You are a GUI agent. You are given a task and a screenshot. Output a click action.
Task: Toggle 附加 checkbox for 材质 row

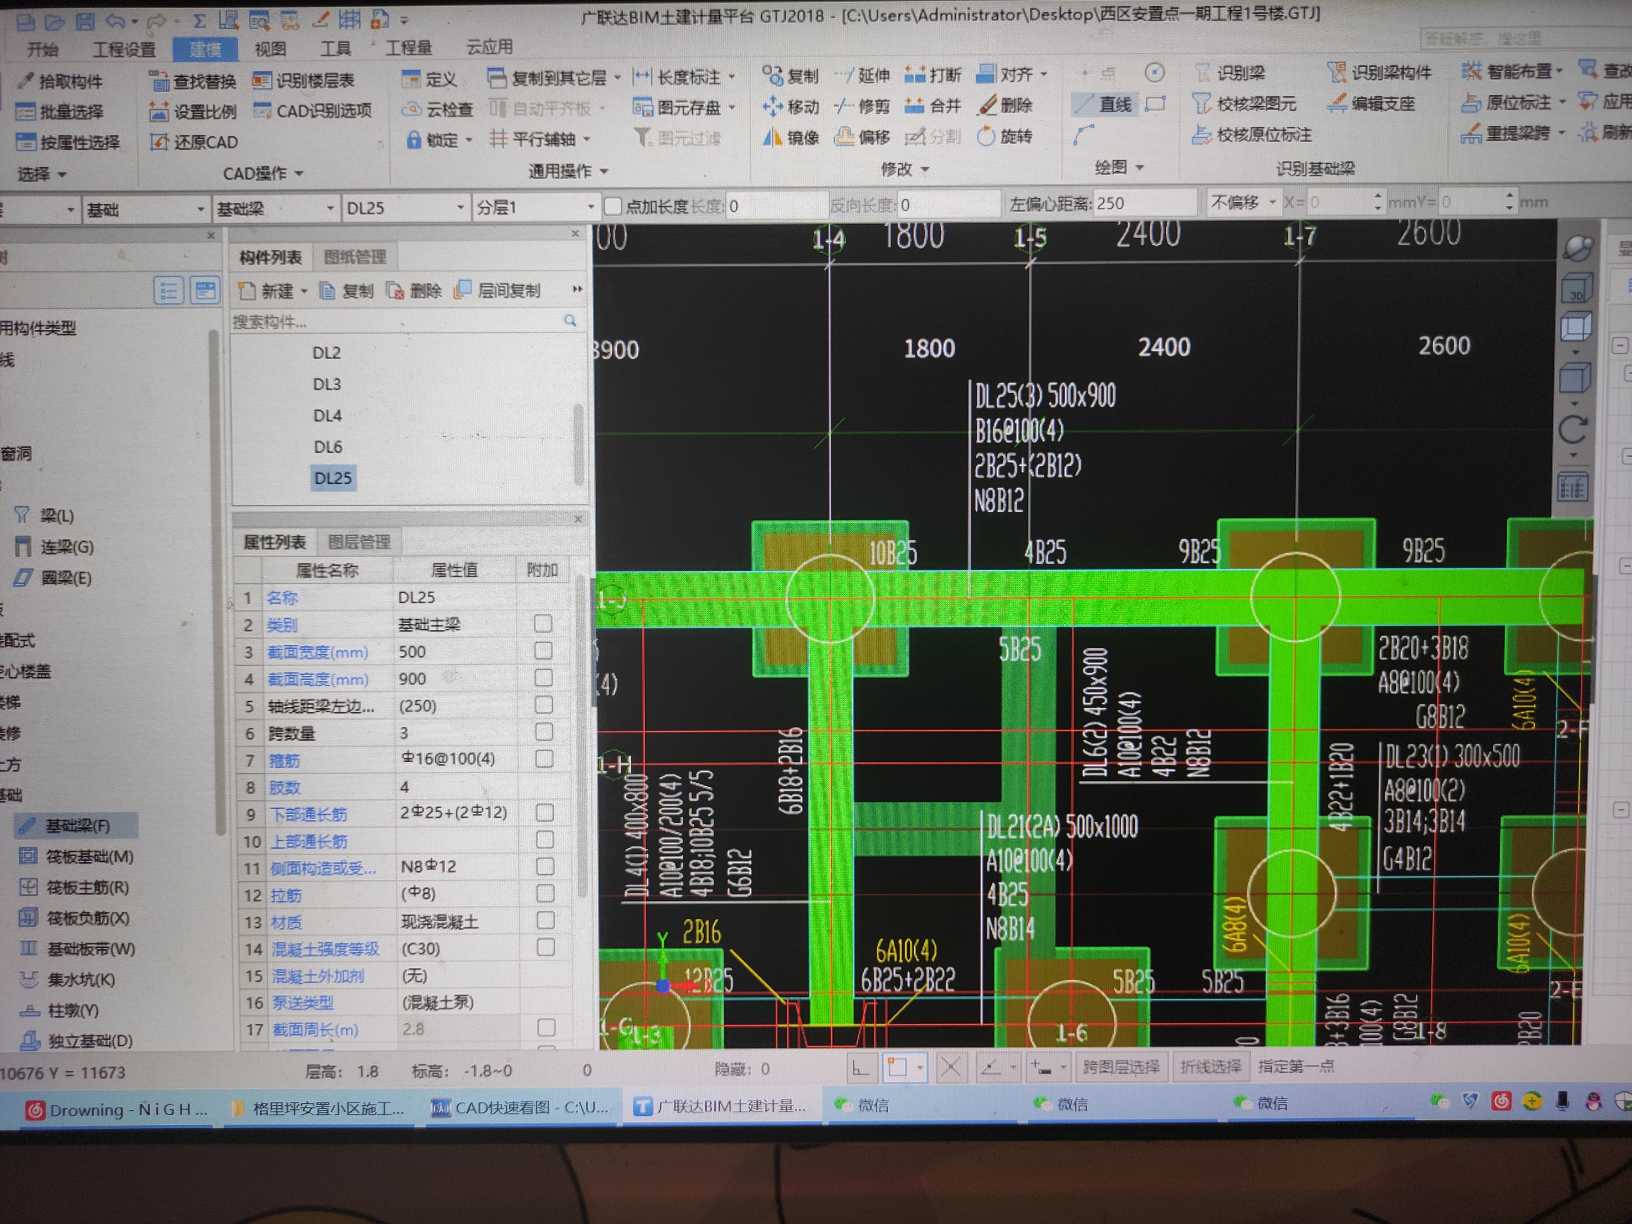click(x=545, y=920)
